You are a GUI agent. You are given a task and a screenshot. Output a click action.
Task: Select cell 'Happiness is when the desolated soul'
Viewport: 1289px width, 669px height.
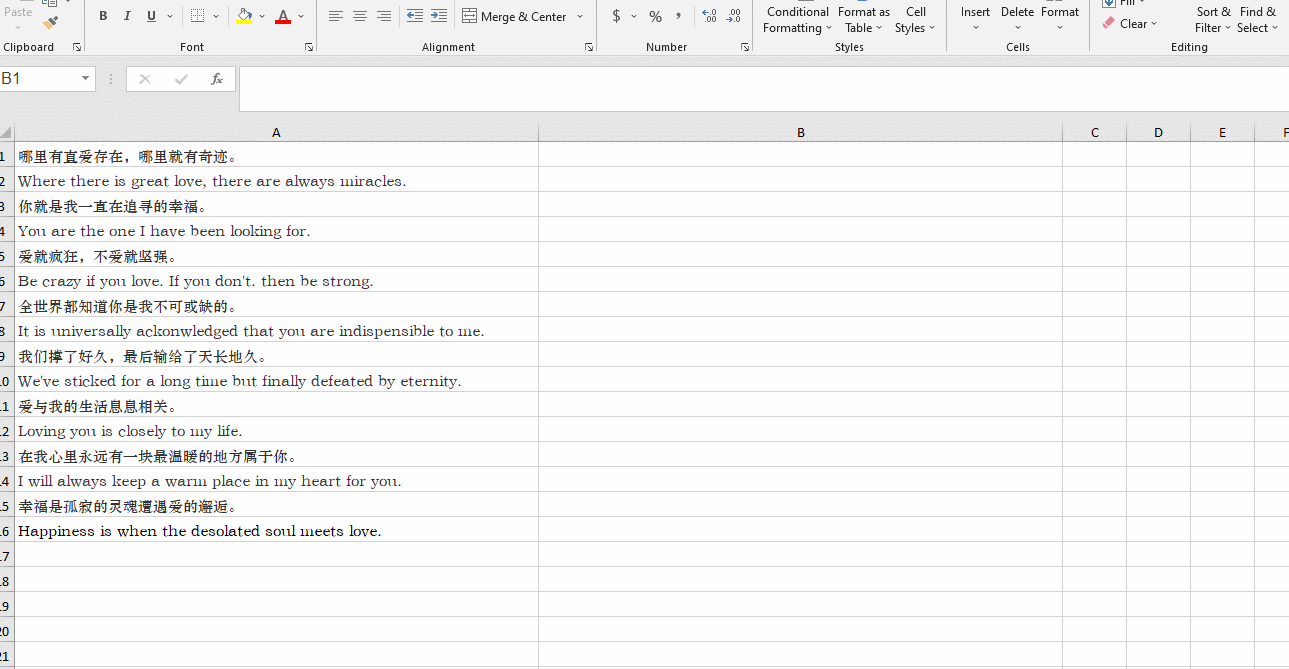(276, 530)
